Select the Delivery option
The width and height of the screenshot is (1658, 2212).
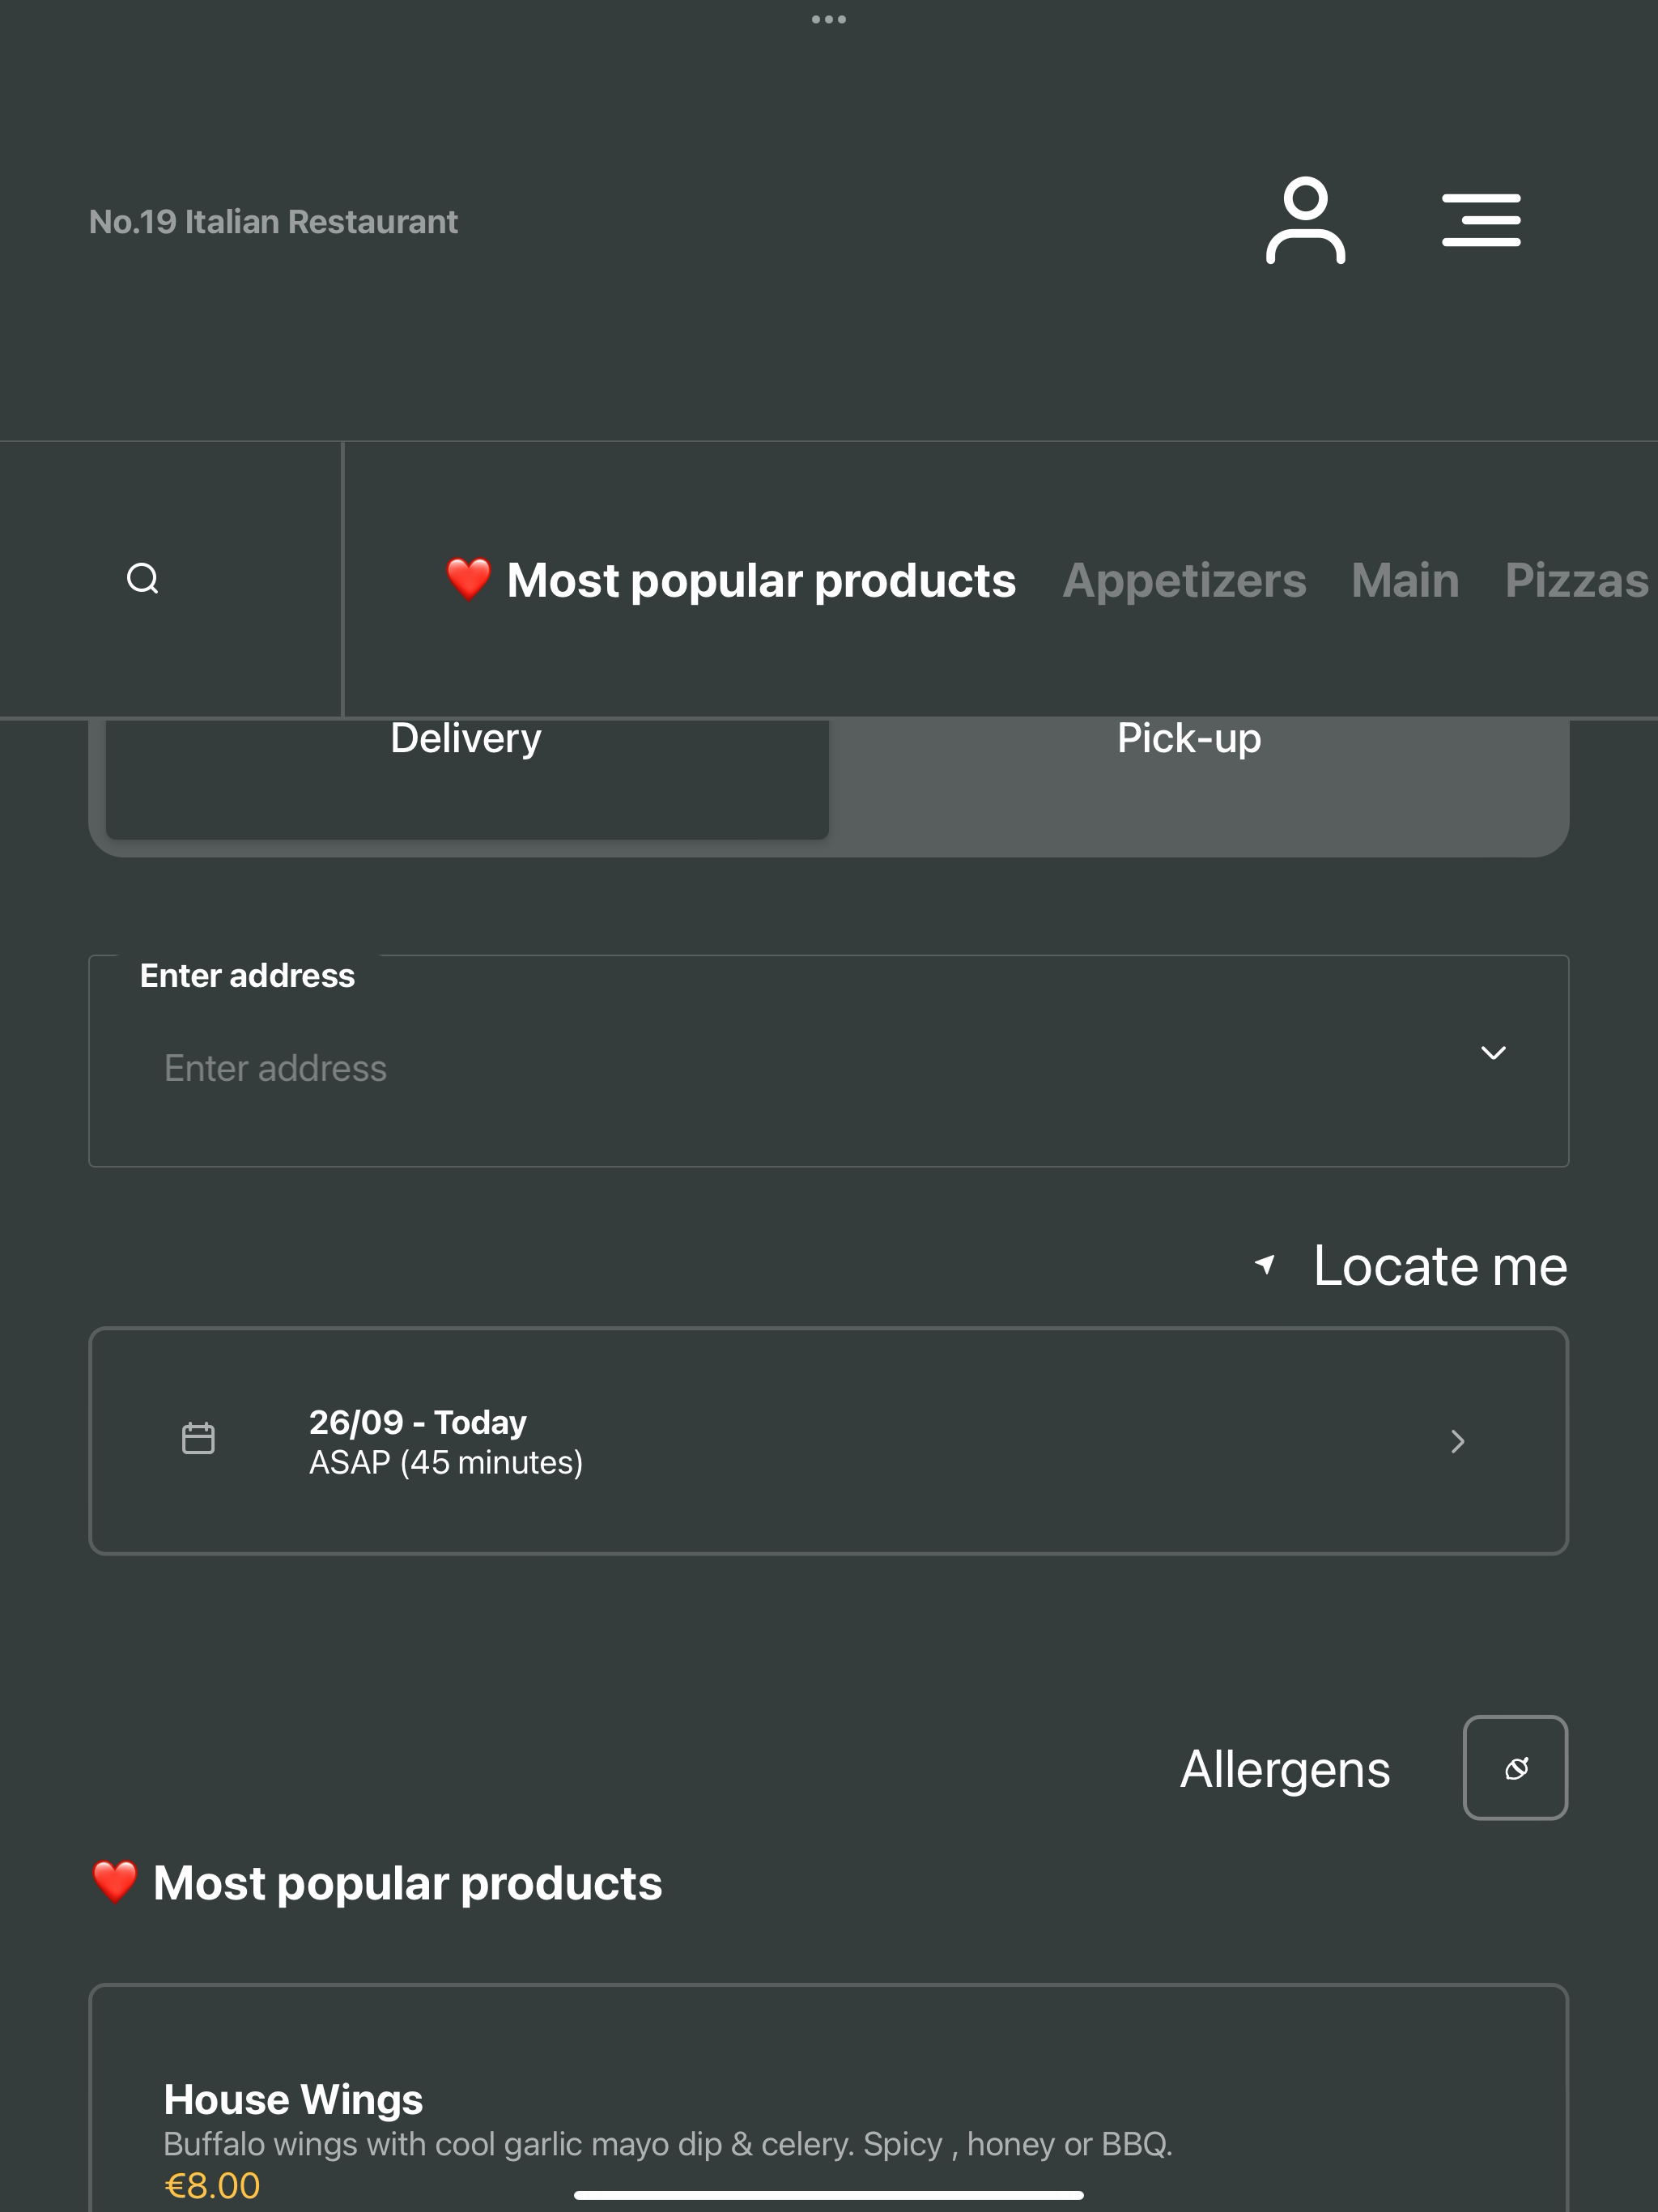(x=467, y=778)
